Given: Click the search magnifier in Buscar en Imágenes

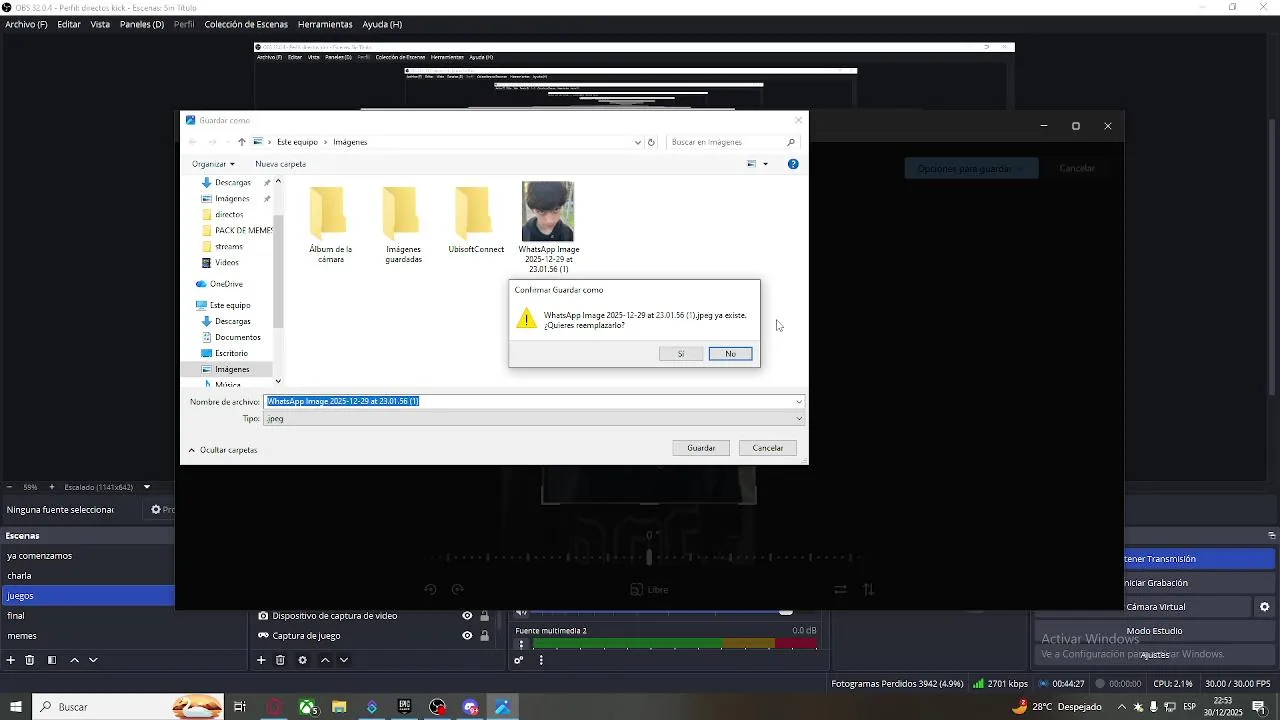Looking at the screenshot, I should (x=791, y=142).
